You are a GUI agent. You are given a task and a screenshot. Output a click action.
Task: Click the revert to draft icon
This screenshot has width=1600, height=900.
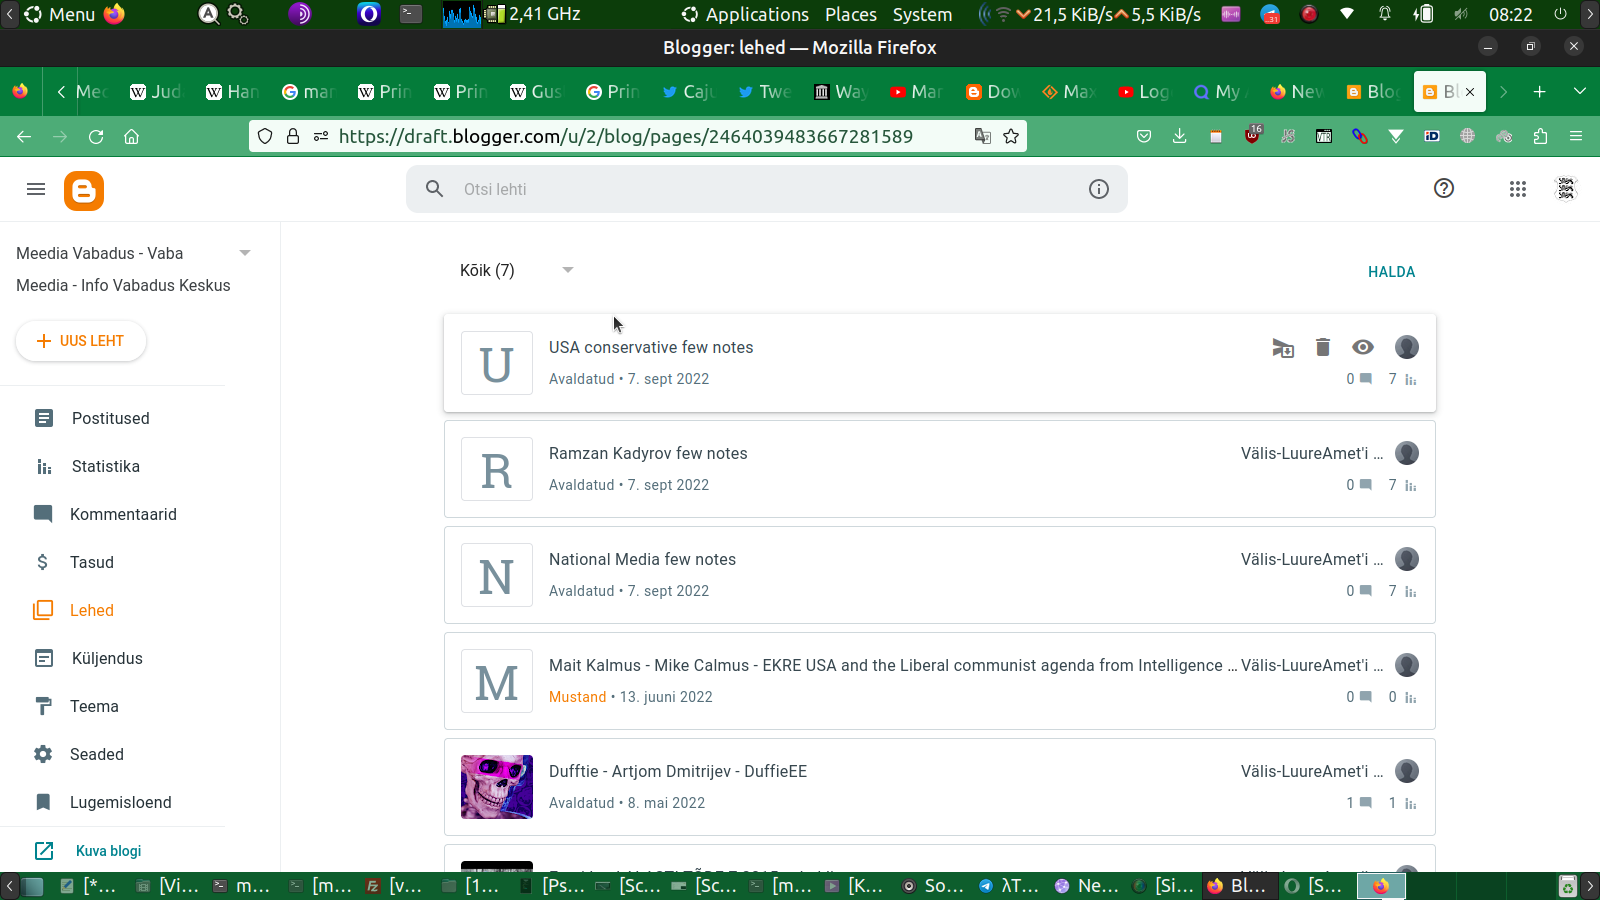[x=1282, y=347]
